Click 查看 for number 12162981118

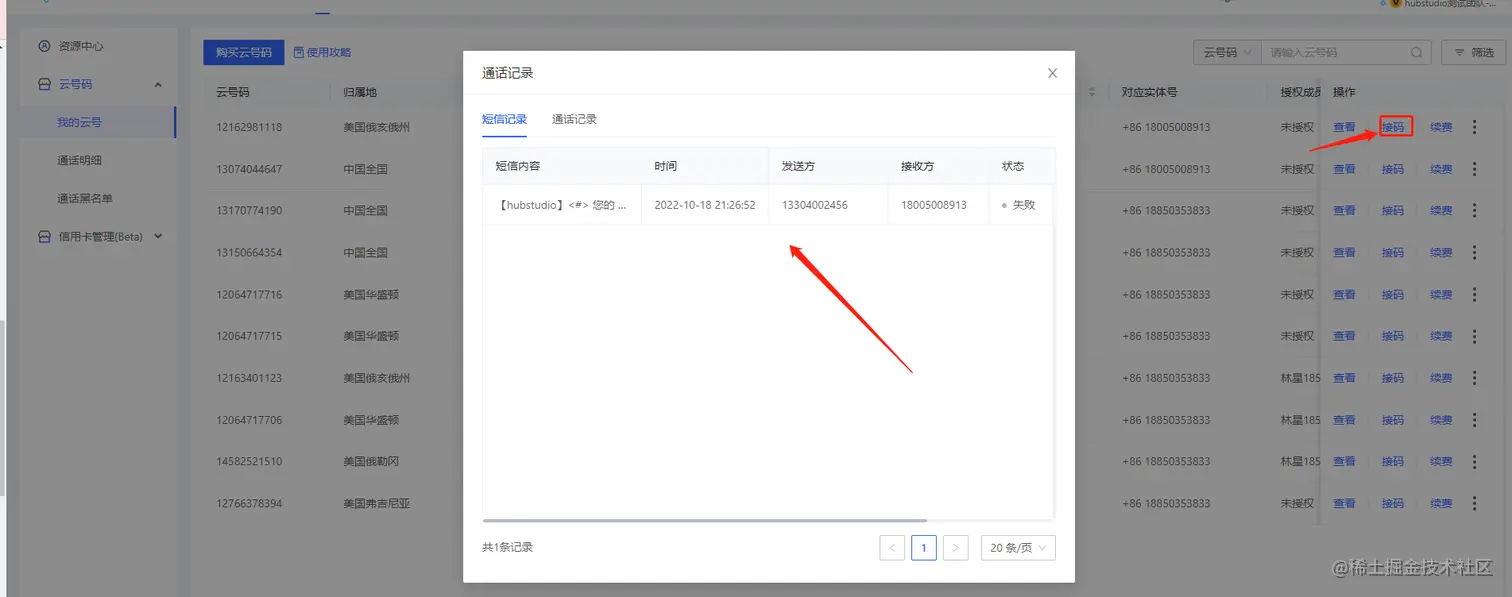pyautogui.click(x=1344, y=127)
